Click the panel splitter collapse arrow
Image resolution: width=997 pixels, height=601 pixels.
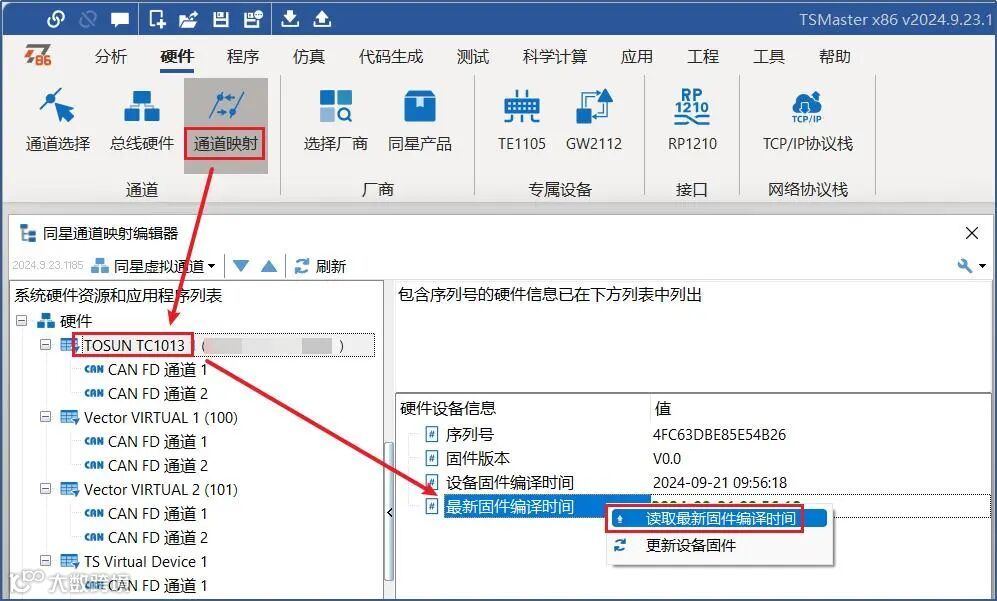(389, 512)
